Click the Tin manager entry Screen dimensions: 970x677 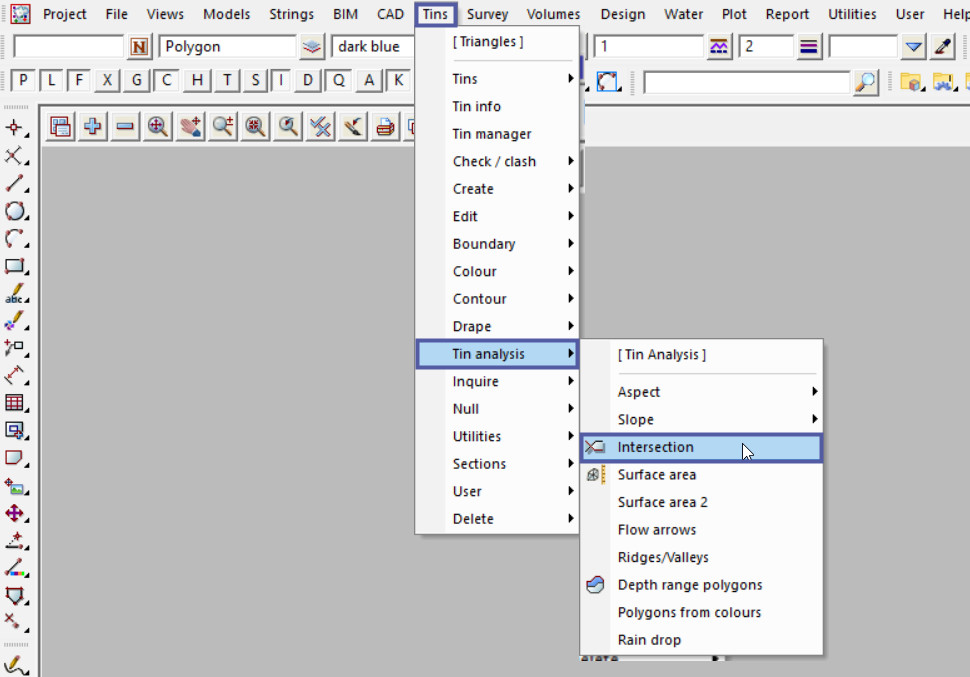pos(492,134)
